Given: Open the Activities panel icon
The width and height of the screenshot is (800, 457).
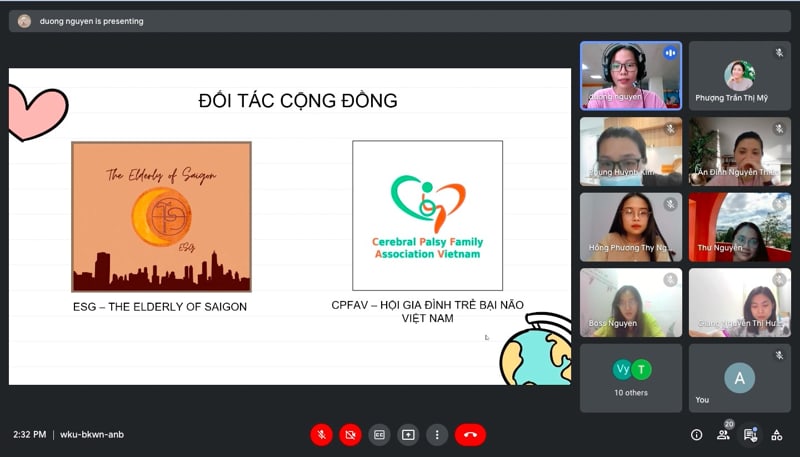Looking at the screenshot, I should [x=777, y=435].
